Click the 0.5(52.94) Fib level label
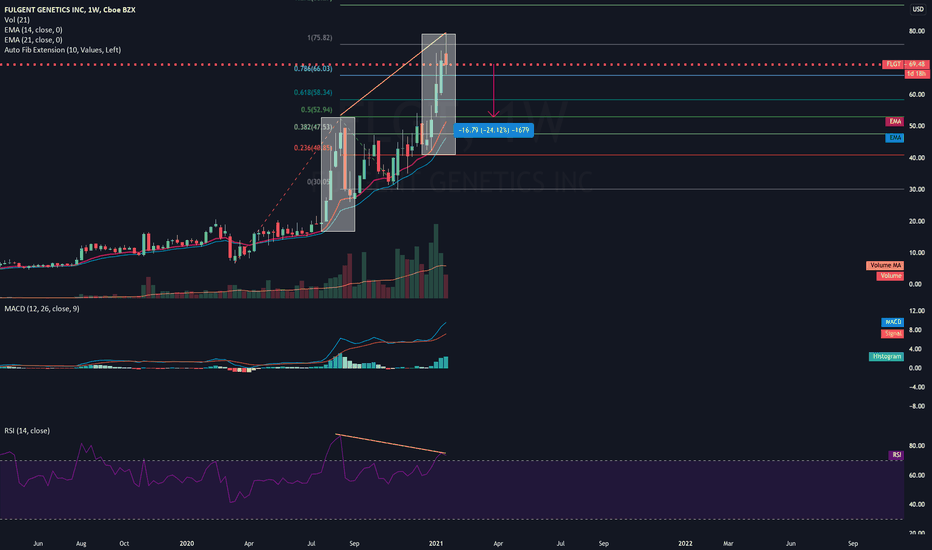932x550 pixels. (317, 110)
